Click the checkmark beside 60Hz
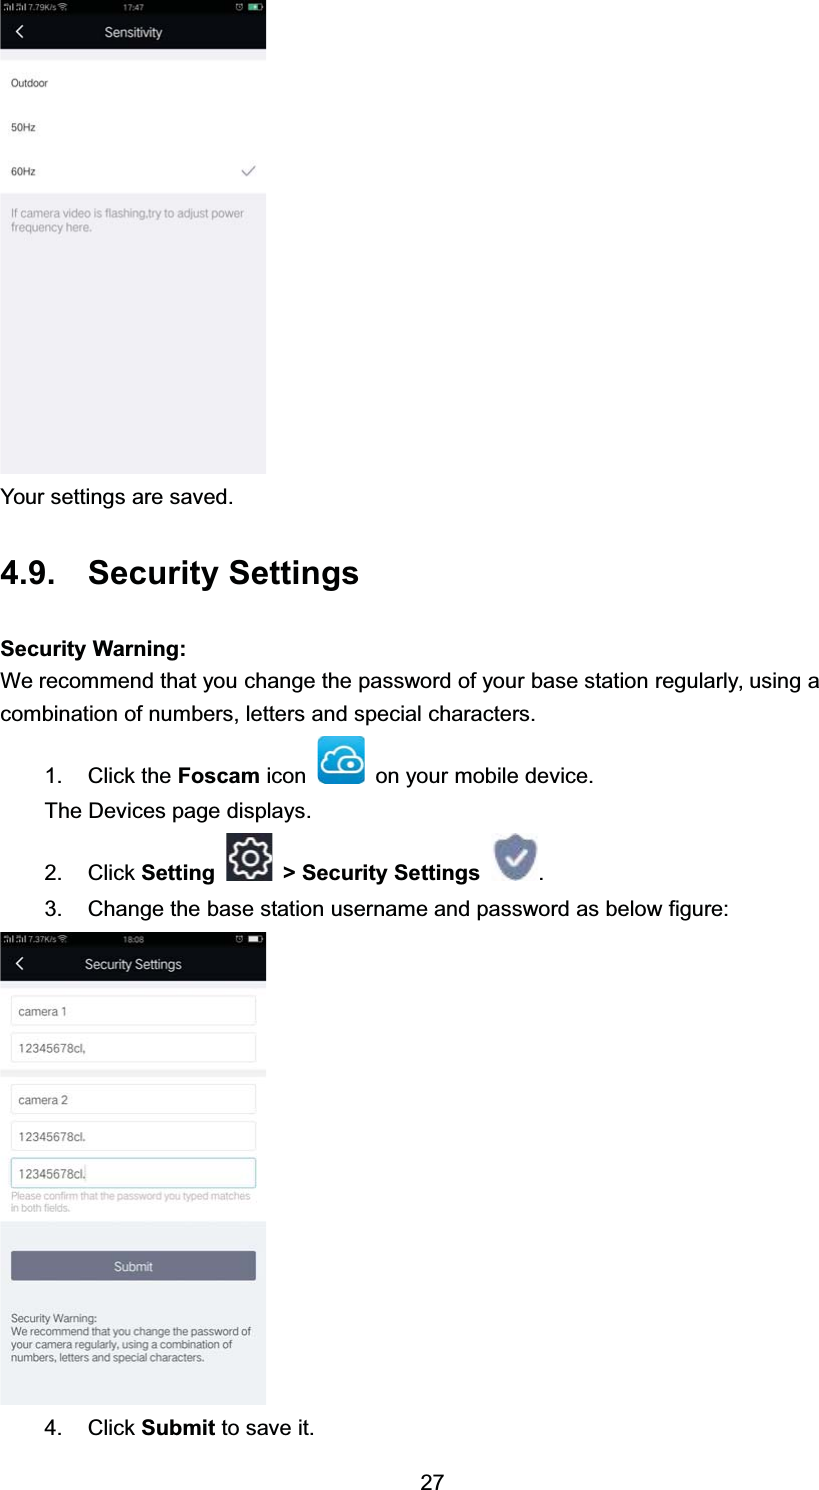This screenshot has height=1490, width=819. 248,171
